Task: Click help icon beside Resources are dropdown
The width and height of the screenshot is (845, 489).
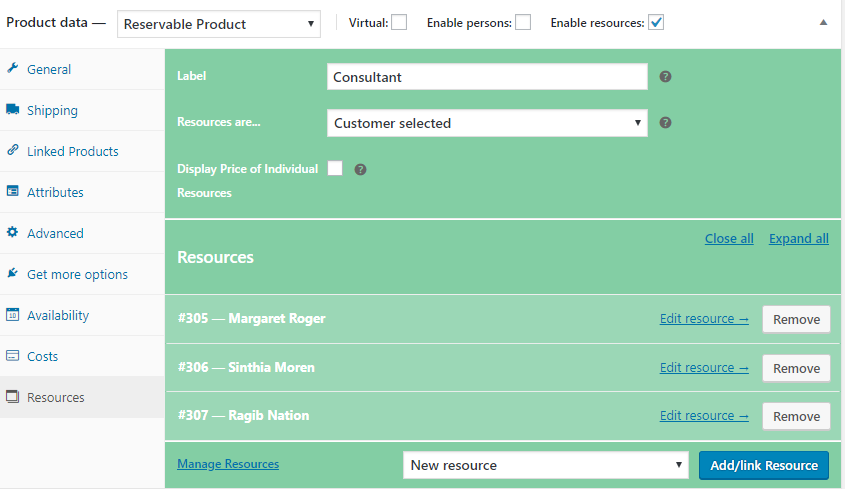Action: pos(665,123)
